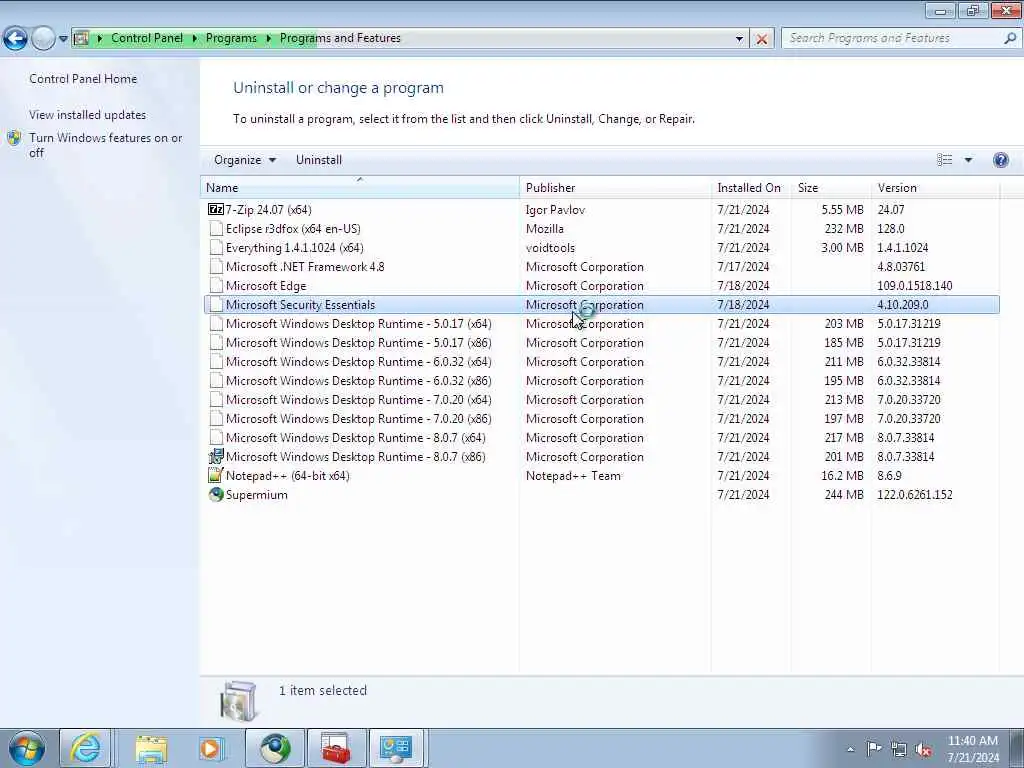The height and width of the screenshot is (768, 1024).
Task: Open the Action Center flag icon
Action: click(874, 748)
